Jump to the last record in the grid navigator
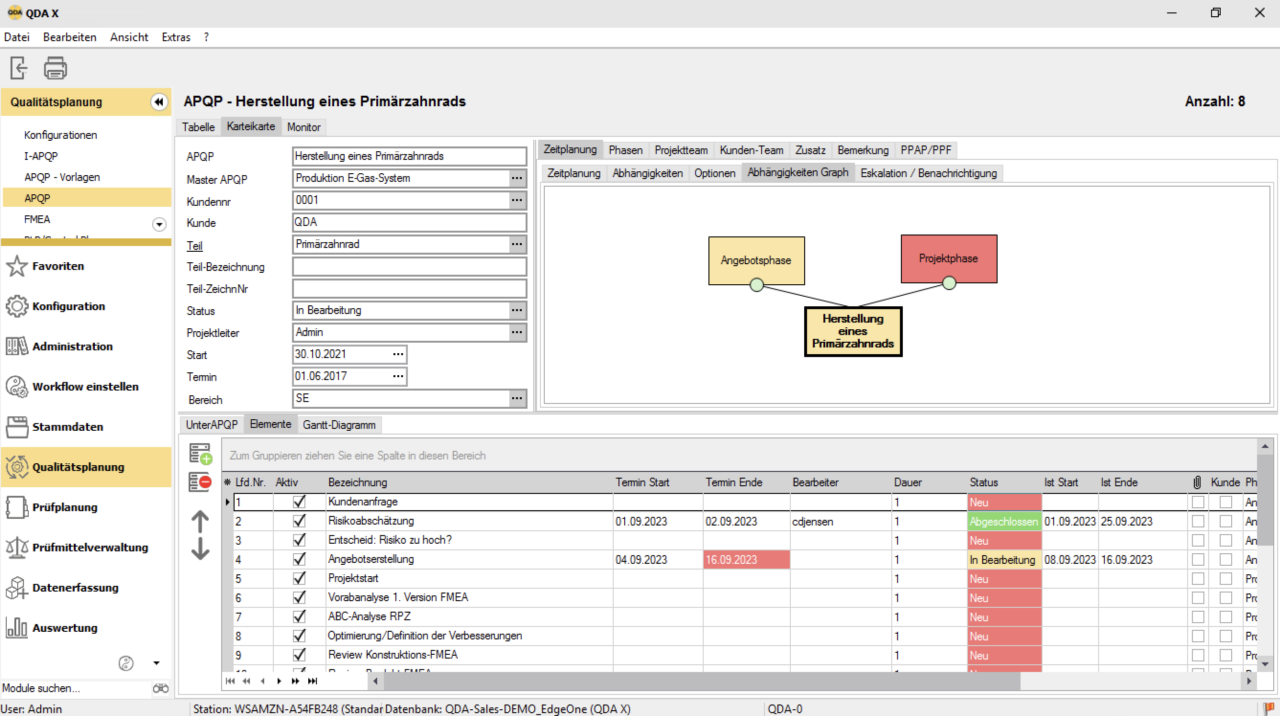The width and height of the screenshot is (1280, 716). pos(312,681)
